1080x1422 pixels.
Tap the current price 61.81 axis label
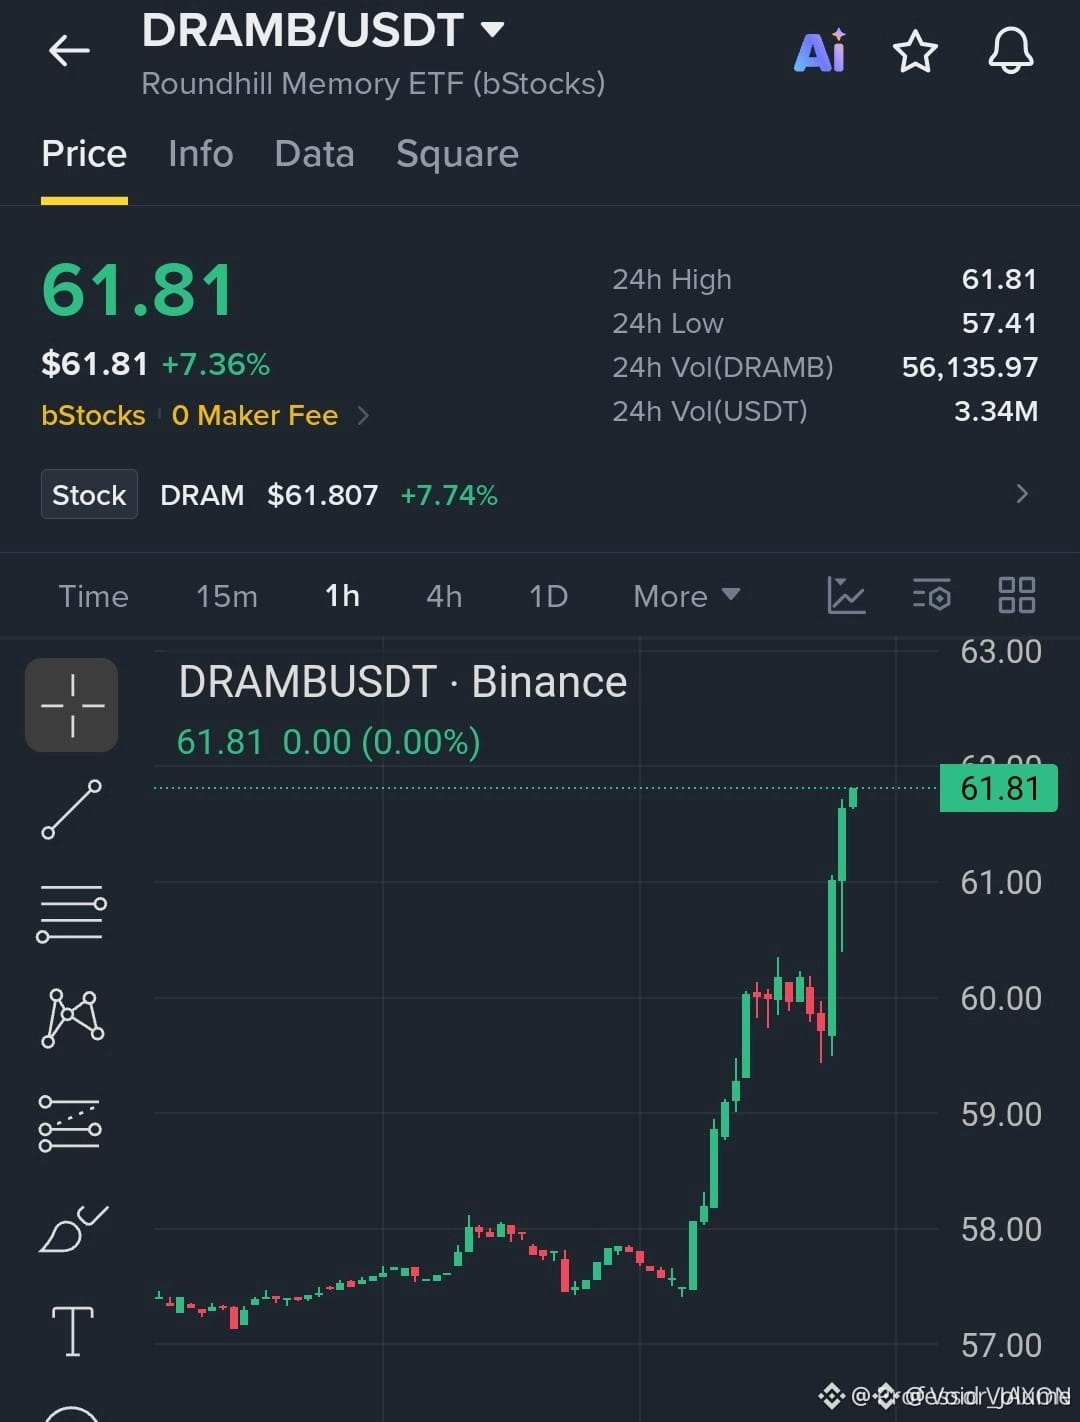pos(999,788)
